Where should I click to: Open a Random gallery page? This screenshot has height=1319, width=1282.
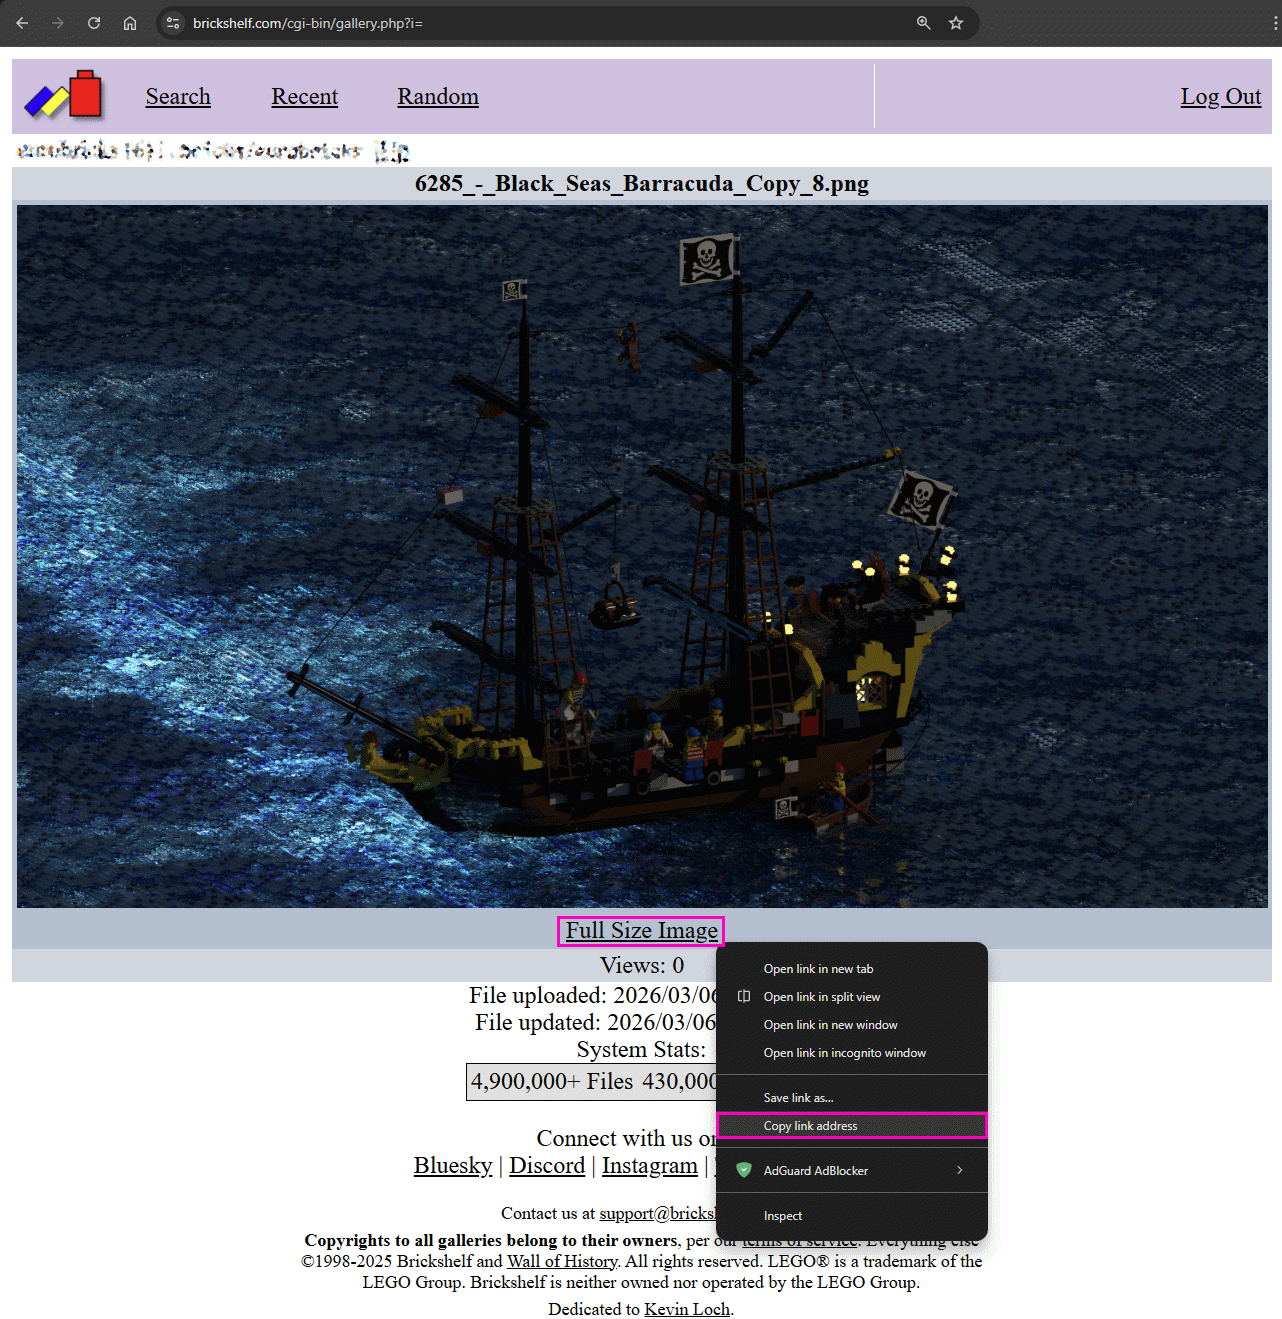[x=438, y=96]
